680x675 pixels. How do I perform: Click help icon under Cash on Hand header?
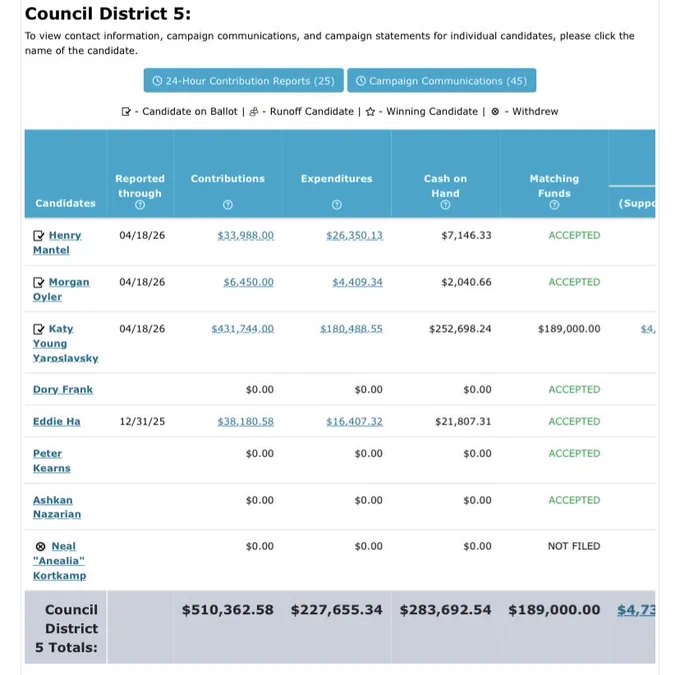(445, 205)
